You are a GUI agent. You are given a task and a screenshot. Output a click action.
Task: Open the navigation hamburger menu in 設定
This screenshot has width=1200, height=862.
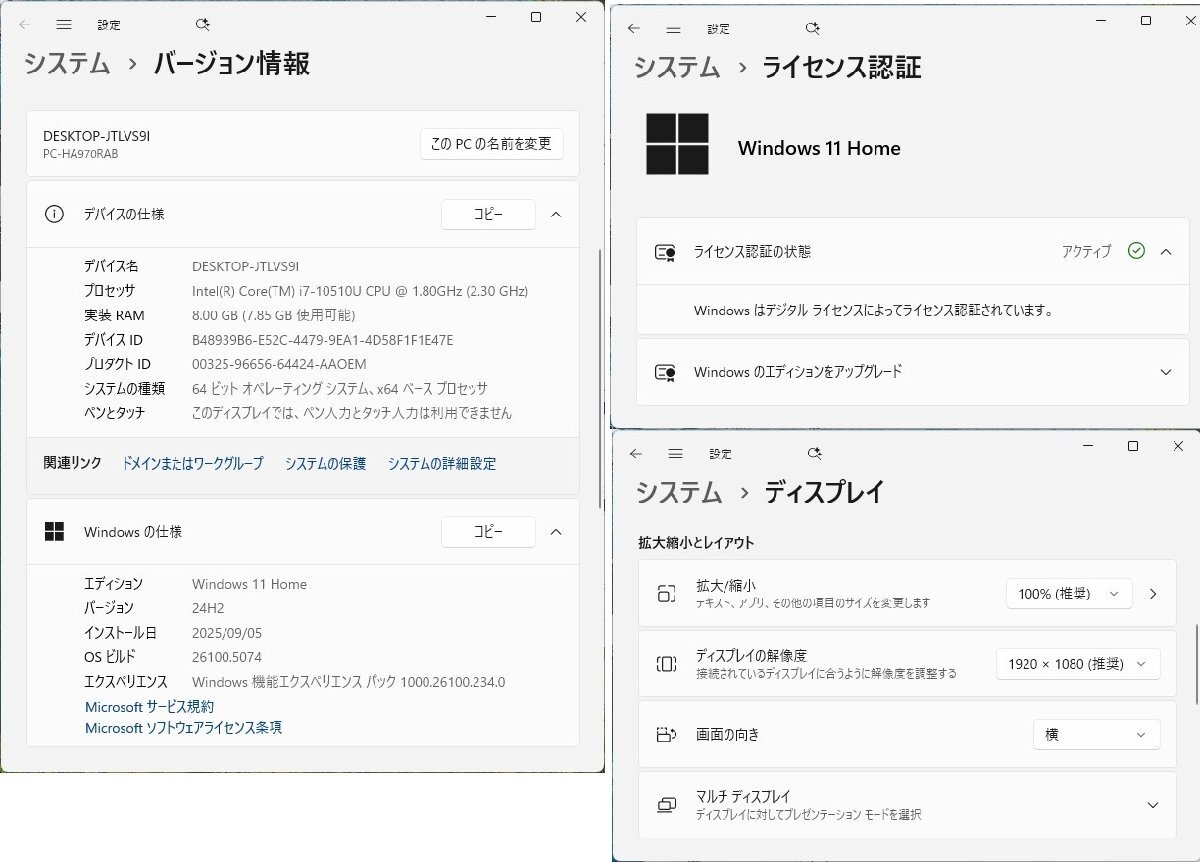64,24
